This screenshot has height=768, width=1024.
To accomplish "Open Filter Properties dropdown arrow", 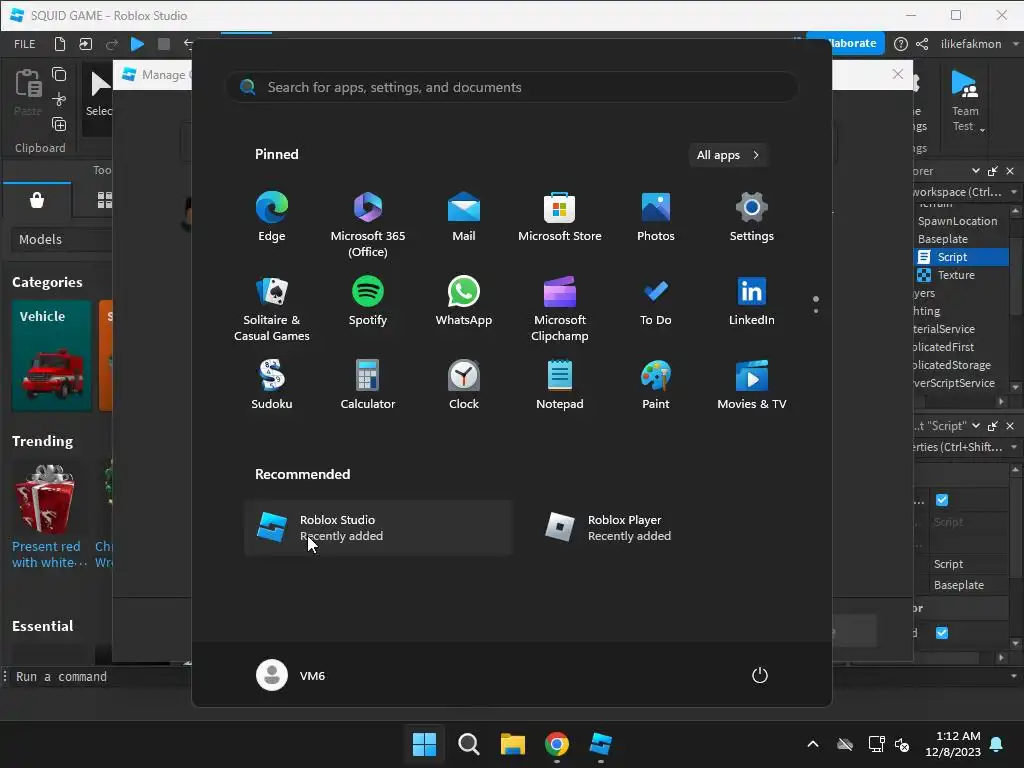I will (1014, 447).
